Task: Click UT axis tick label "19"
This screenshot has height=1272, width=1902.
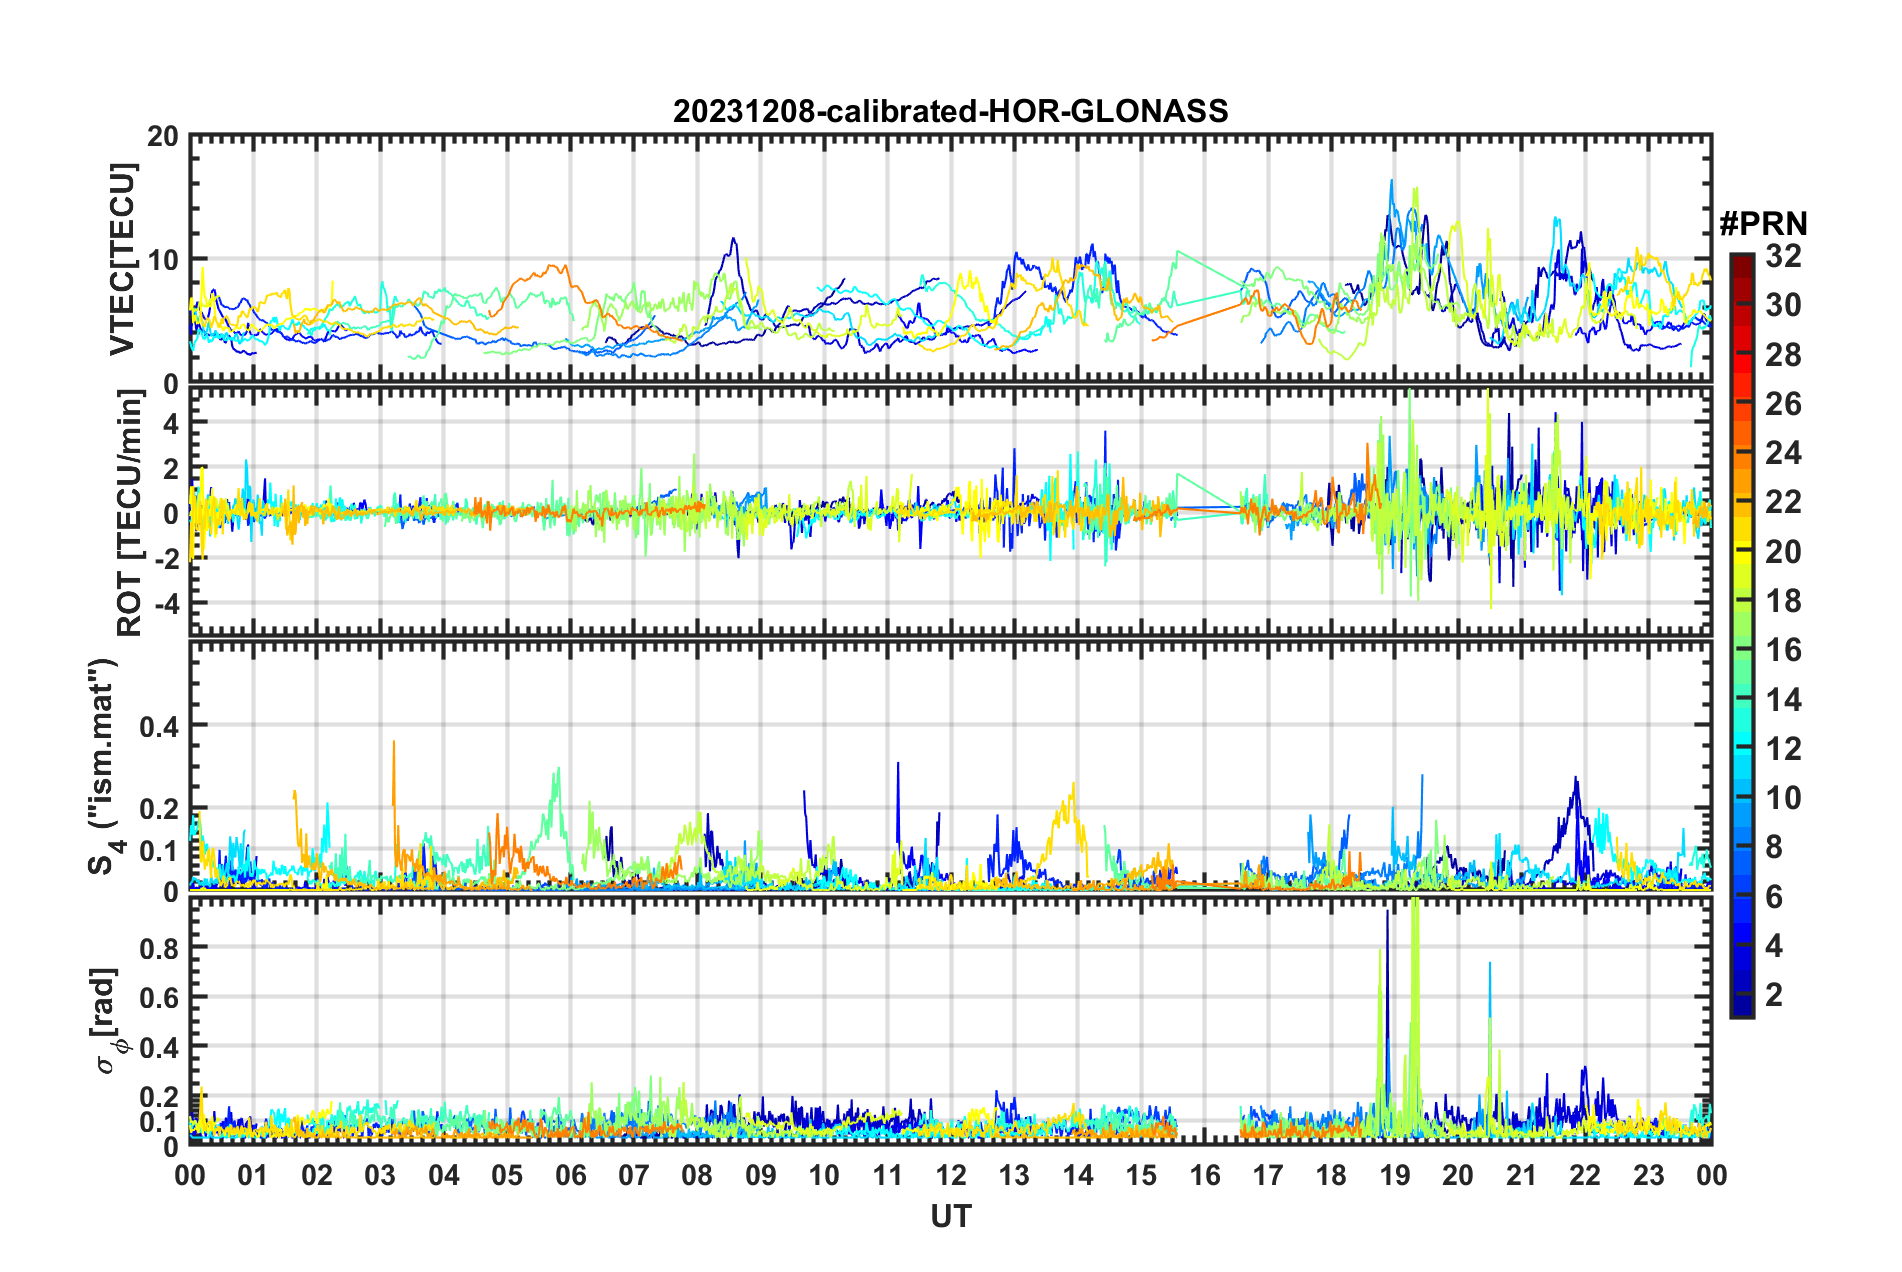Action: pyautogui.click(x=1395, y=1175)
